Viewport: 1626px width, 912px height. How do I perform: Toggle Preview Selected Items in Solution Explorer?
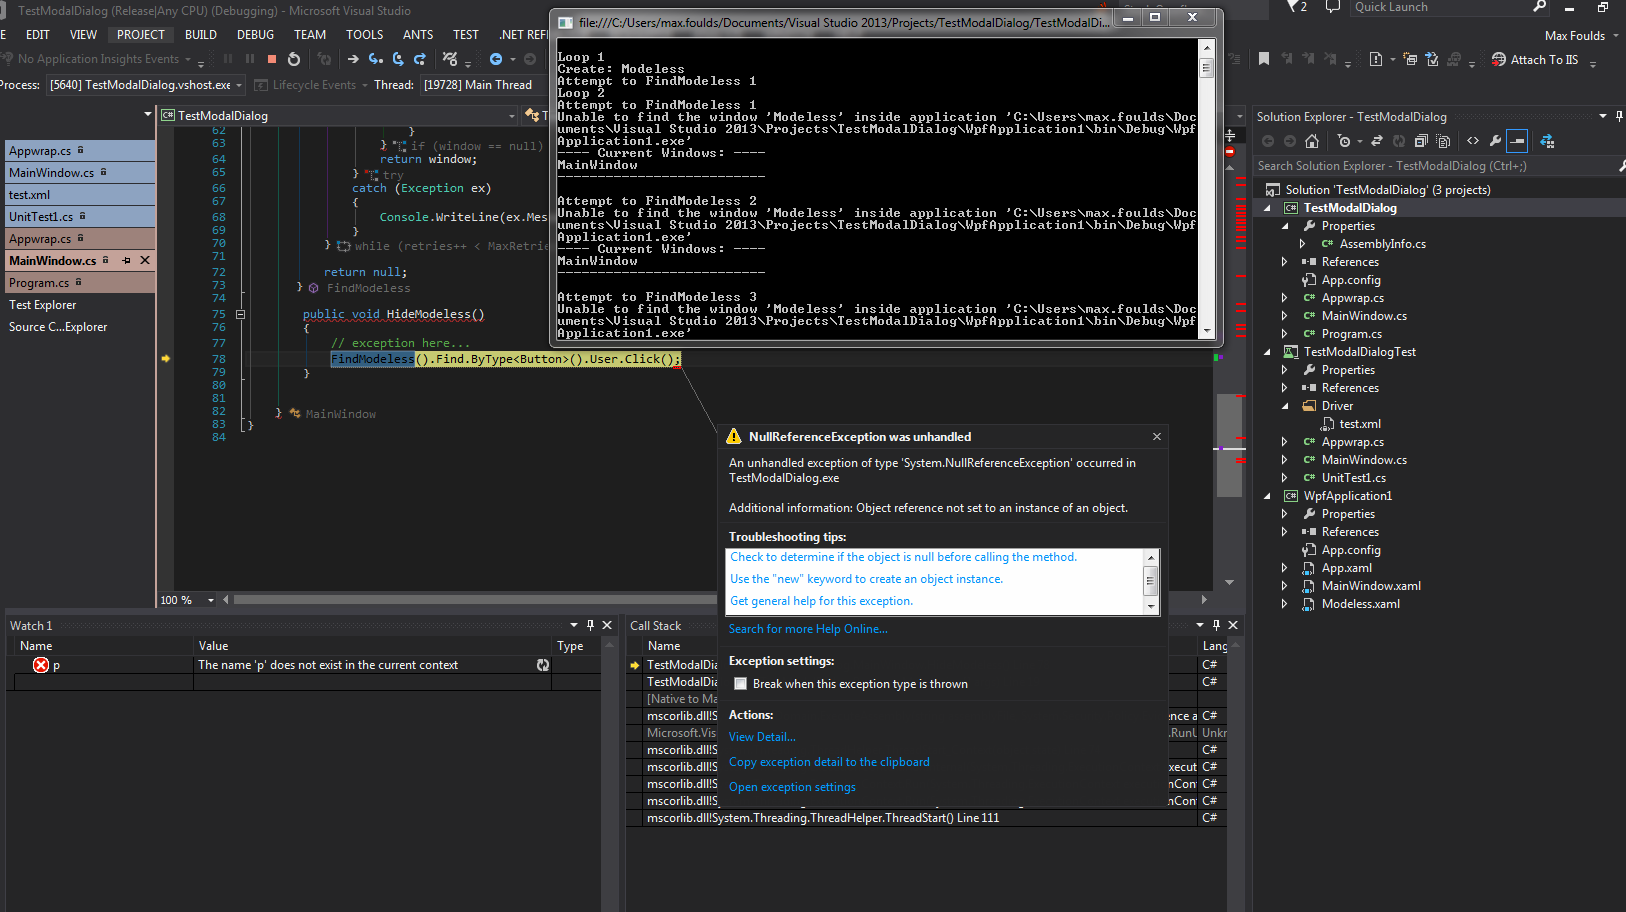click(x=1517, y=141)
